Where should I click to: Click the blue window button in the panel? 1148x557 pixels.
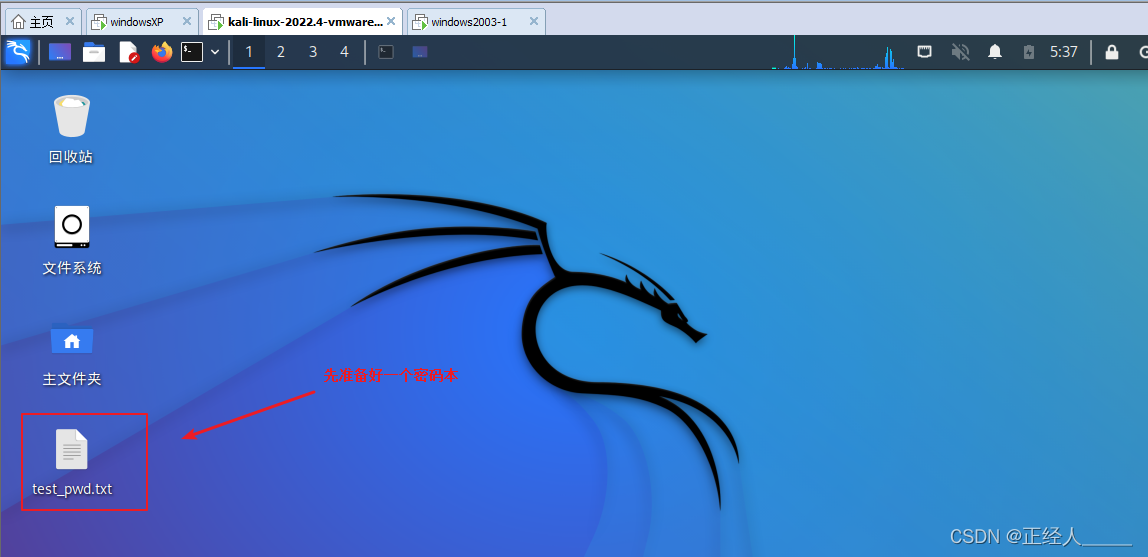click(x=420, y=52)
